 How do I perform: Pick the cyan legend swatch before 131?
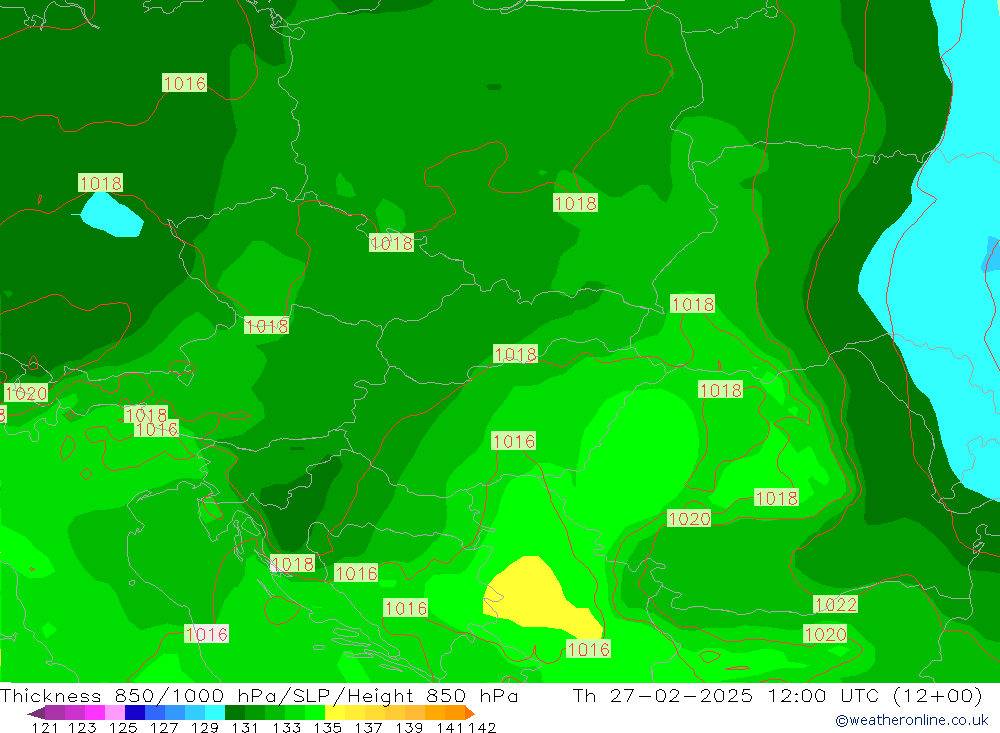[215, 713]
